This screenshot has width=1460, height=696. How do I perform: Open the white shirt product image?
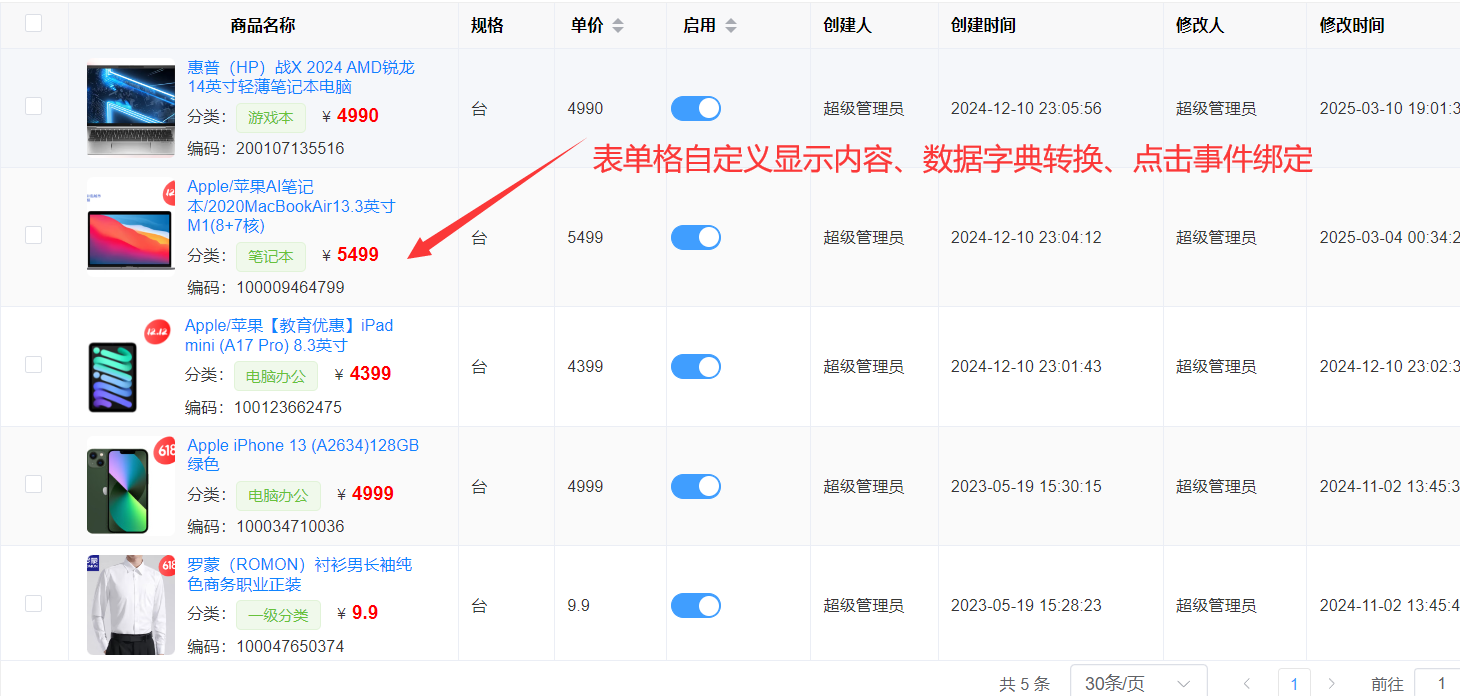tap(131, 605)
